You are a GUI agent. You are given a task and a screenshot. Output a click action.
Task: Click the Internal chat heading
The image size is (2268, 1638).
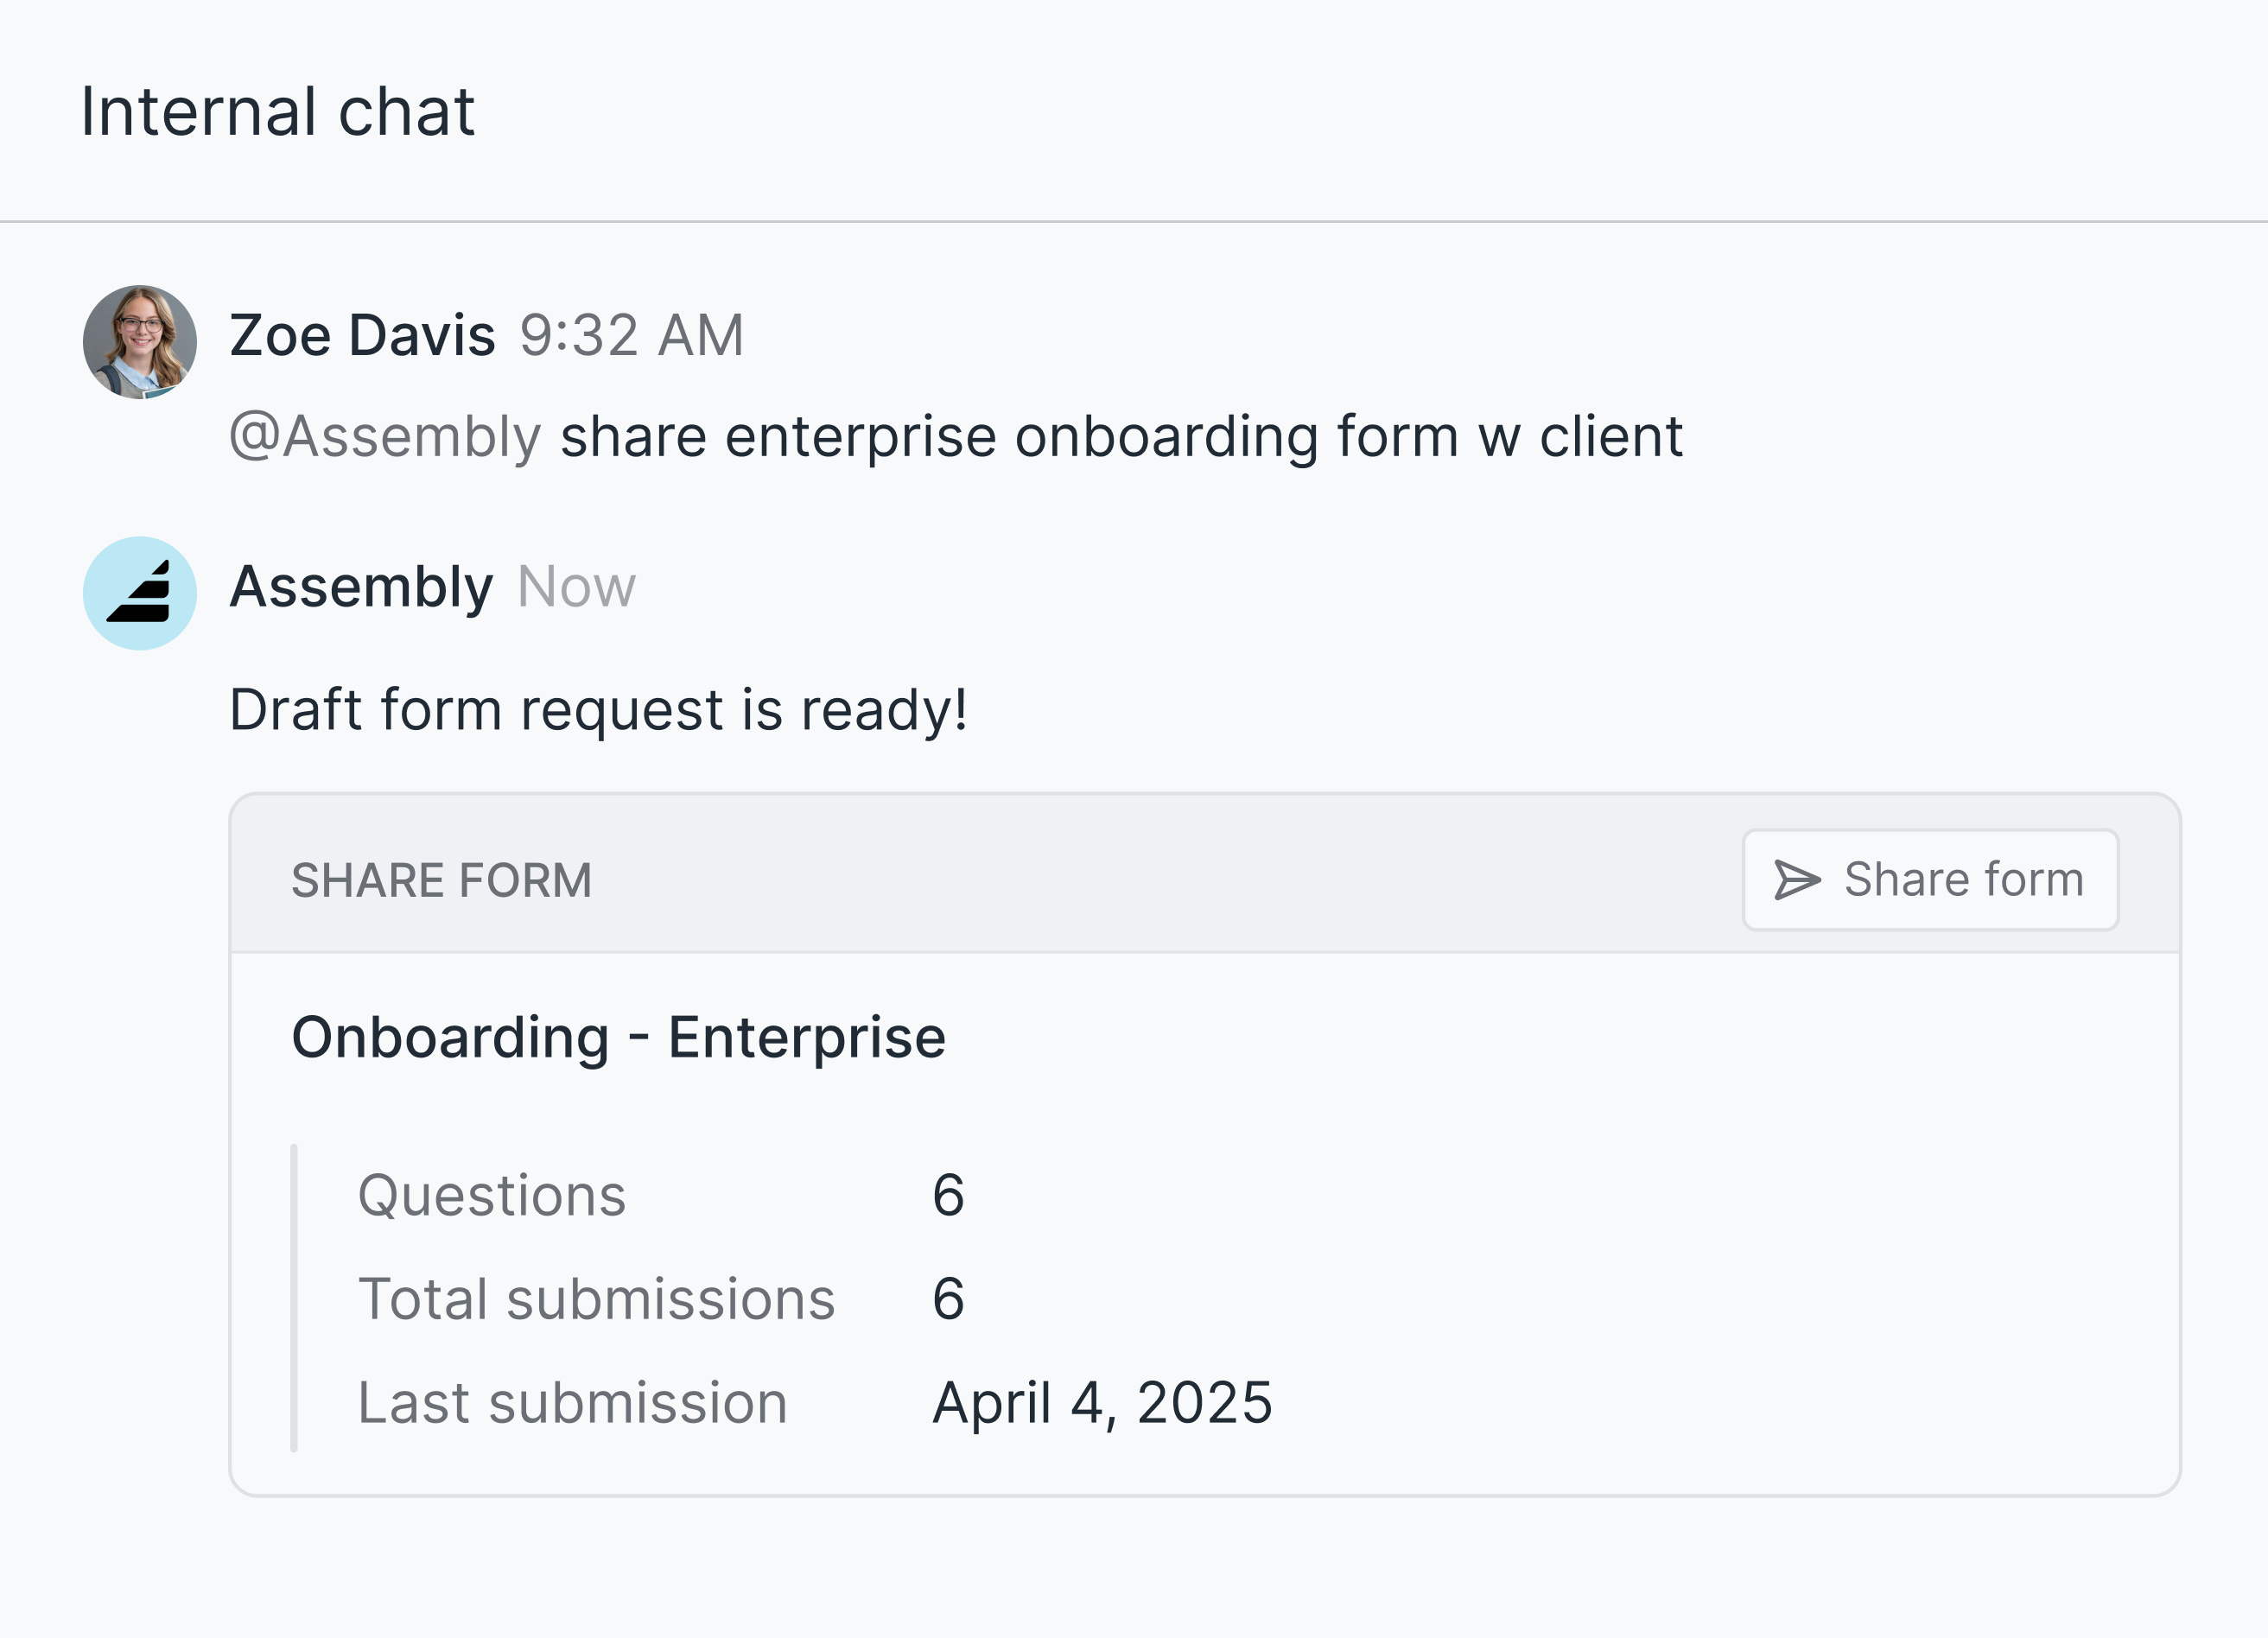(277, 111)
